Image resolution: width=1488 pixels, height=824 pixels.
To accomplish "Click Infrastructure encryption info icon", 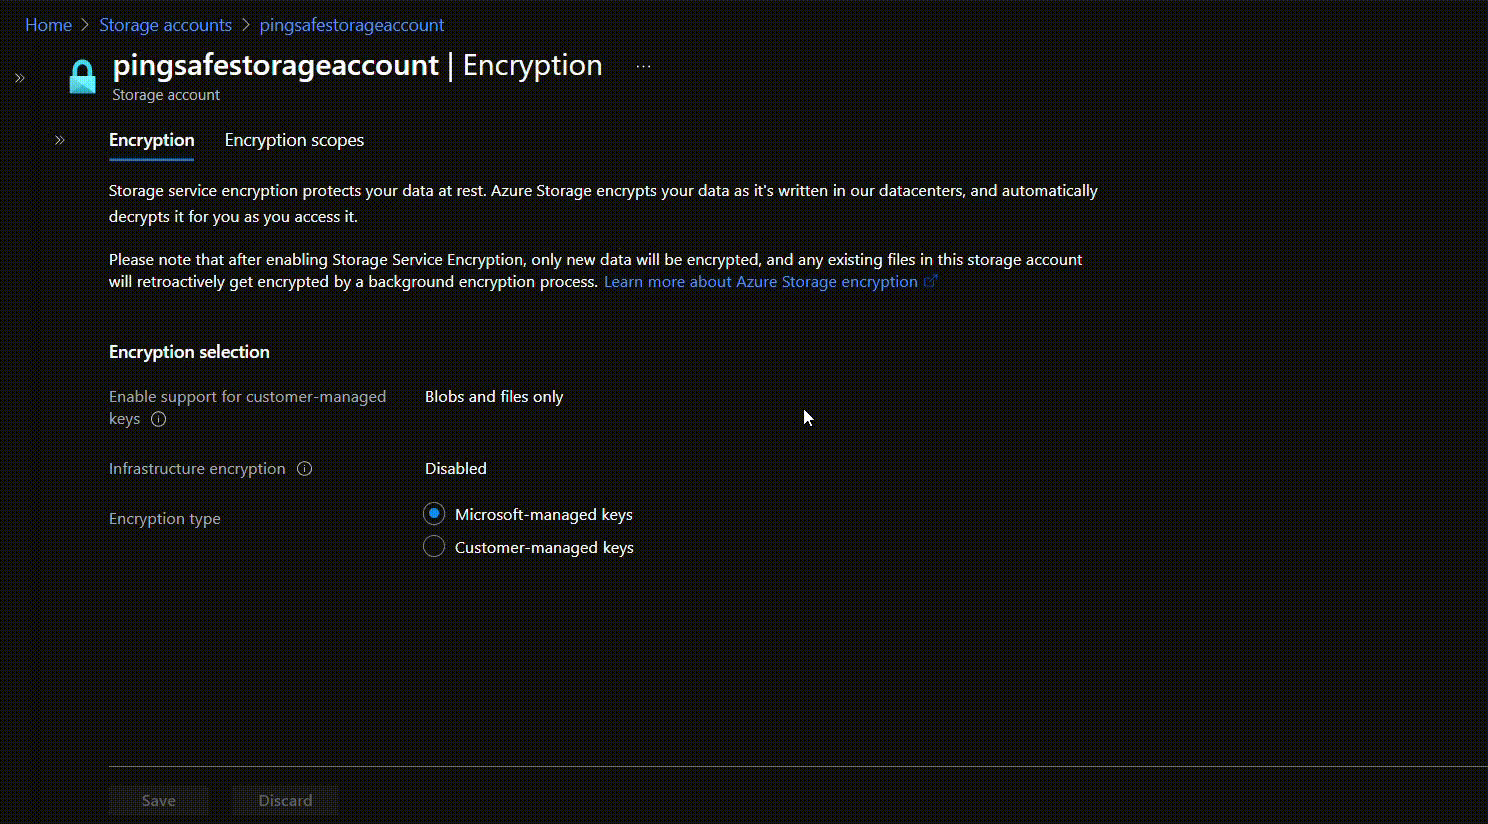I will pyautogui.click(x=305, y=469).
